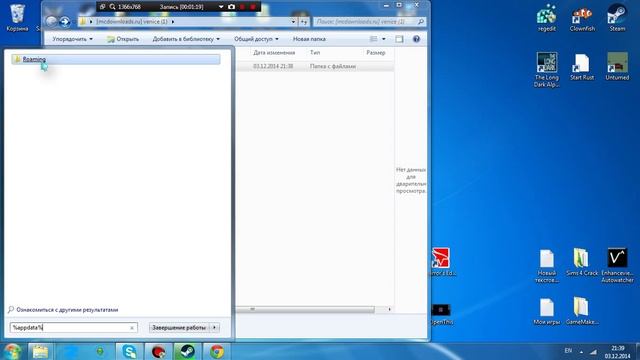Open the Sims 4 Crack folder

point(582,262)
